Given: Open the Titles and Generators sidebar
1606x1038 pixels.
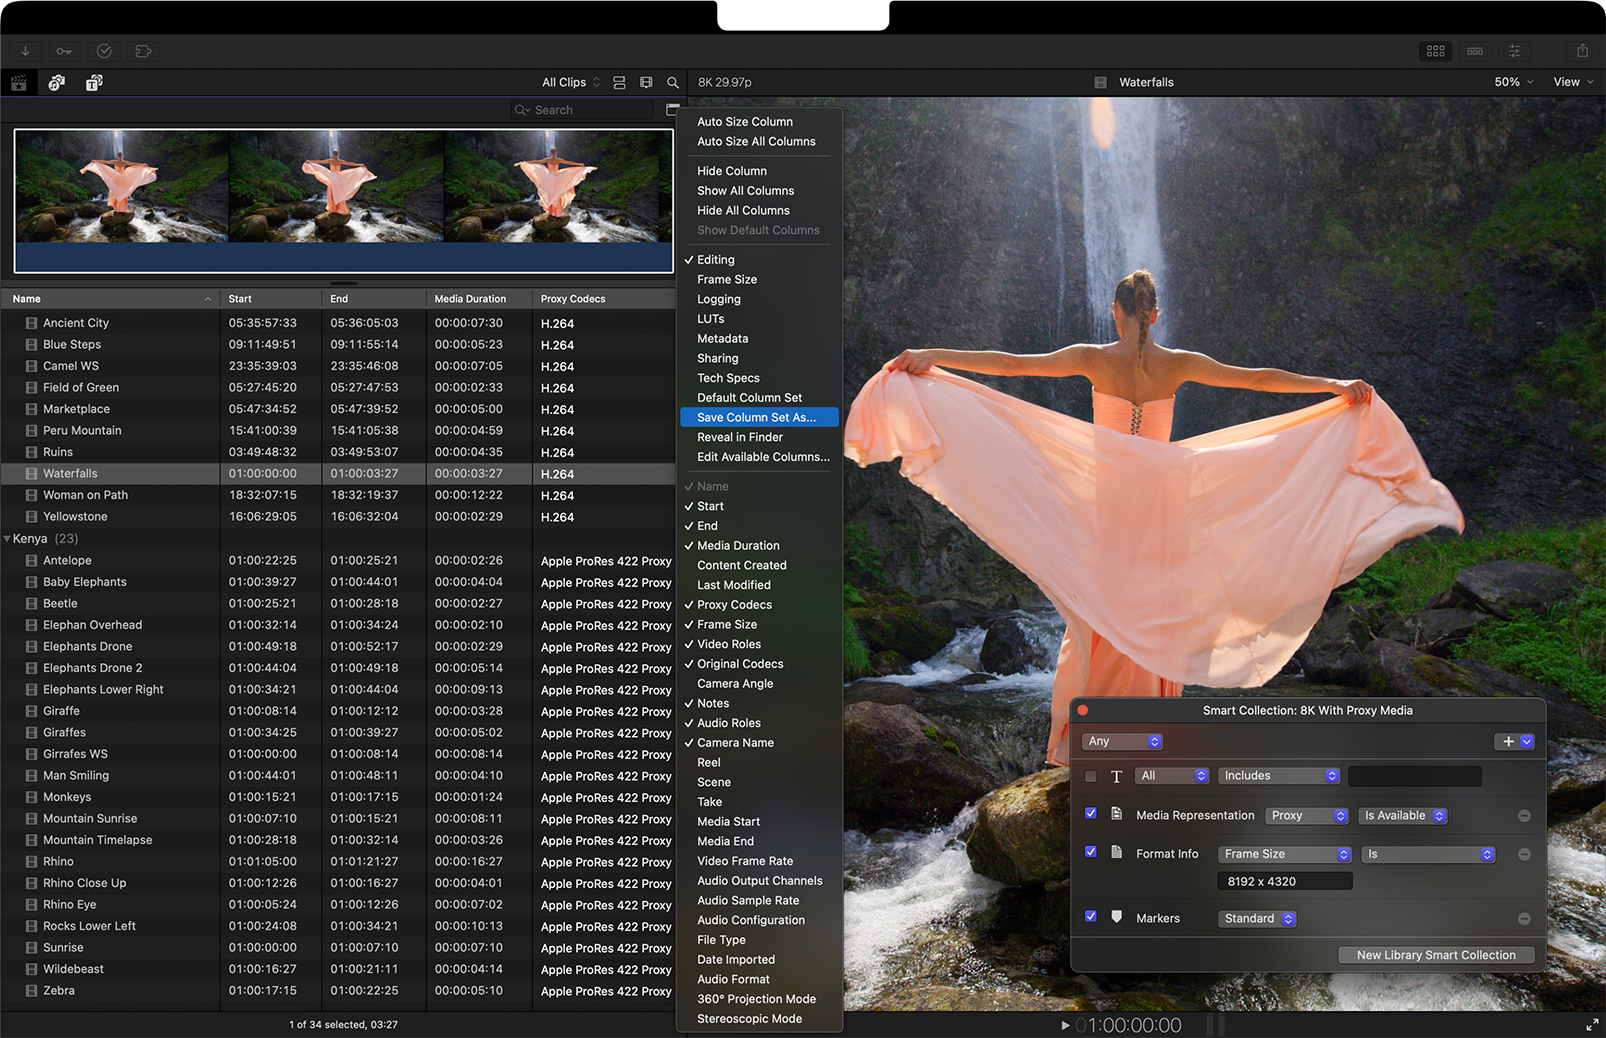Looking at the screenshot, I should [x=94, y=83].
